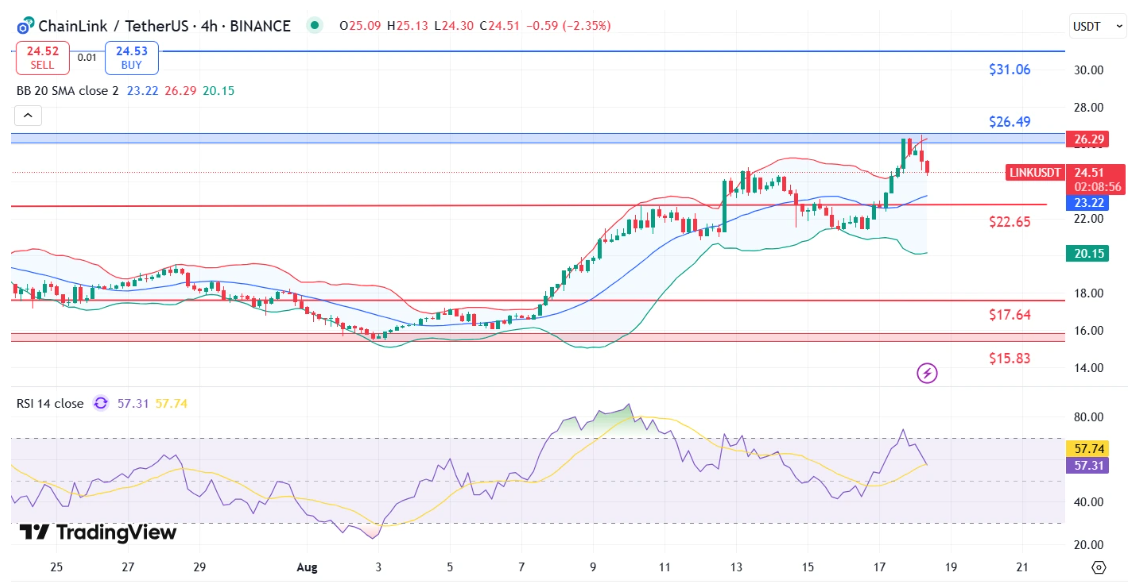Click the $17.64 support label
The image size is (1132, 586).
point(1009,315)
